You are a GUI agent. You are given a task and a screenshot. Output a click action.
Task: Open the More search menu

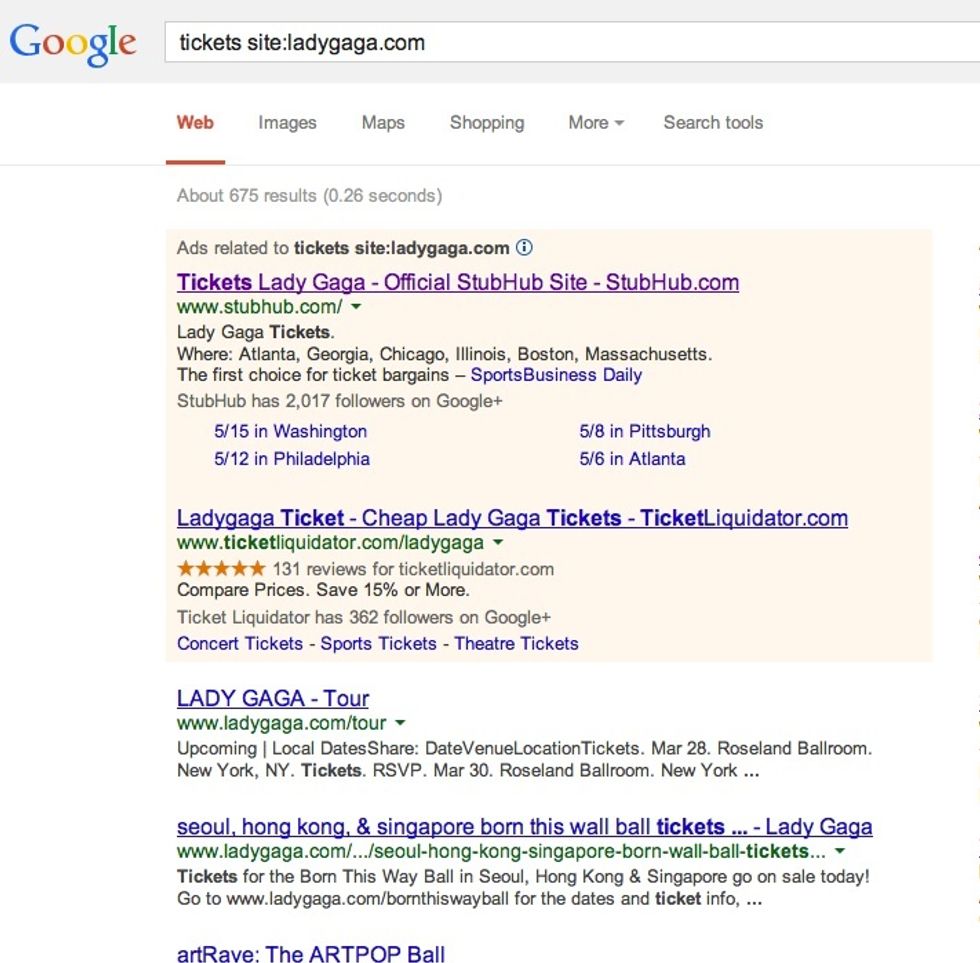595,123
